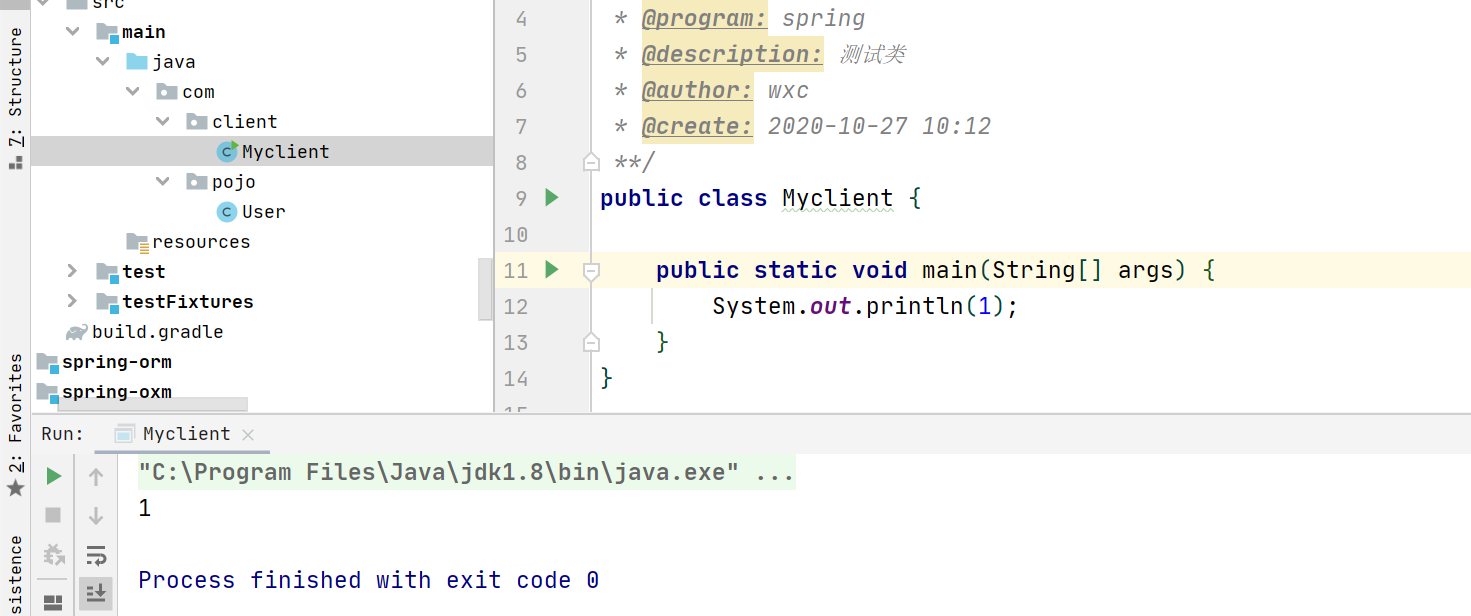Select the testFixtures folder label

[188, 302]
